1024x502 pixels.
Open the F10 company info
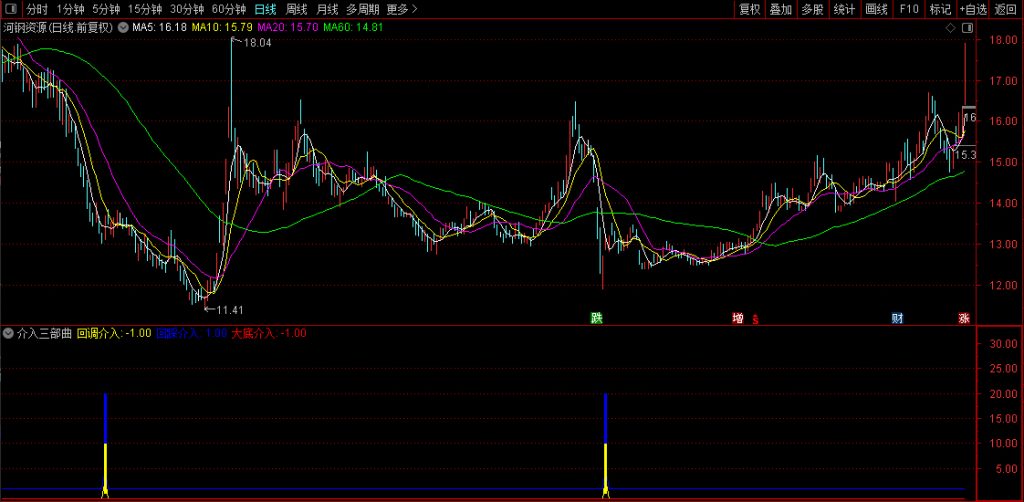[x=908, y=9]
